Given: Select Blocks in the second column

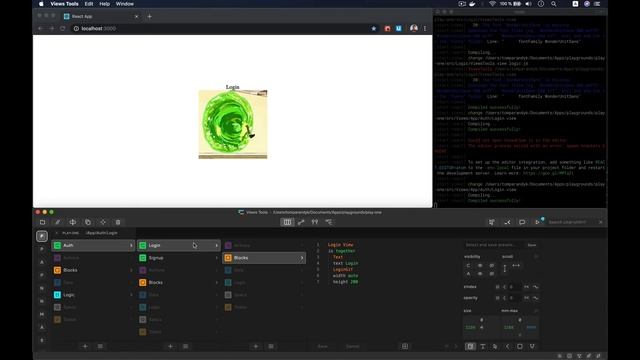Looking at the screenshot, I should click(178, 282).
